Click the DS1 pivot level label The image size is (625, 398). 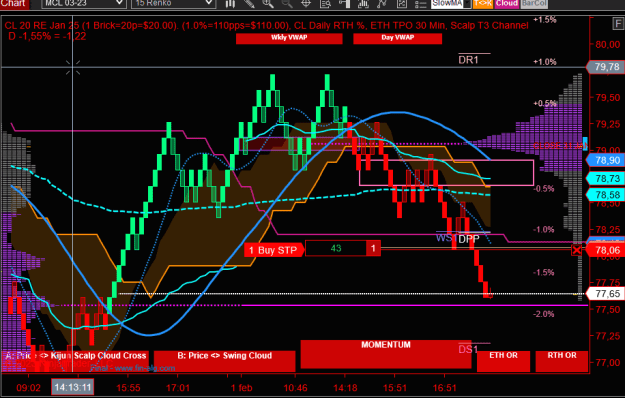point(468,349)
